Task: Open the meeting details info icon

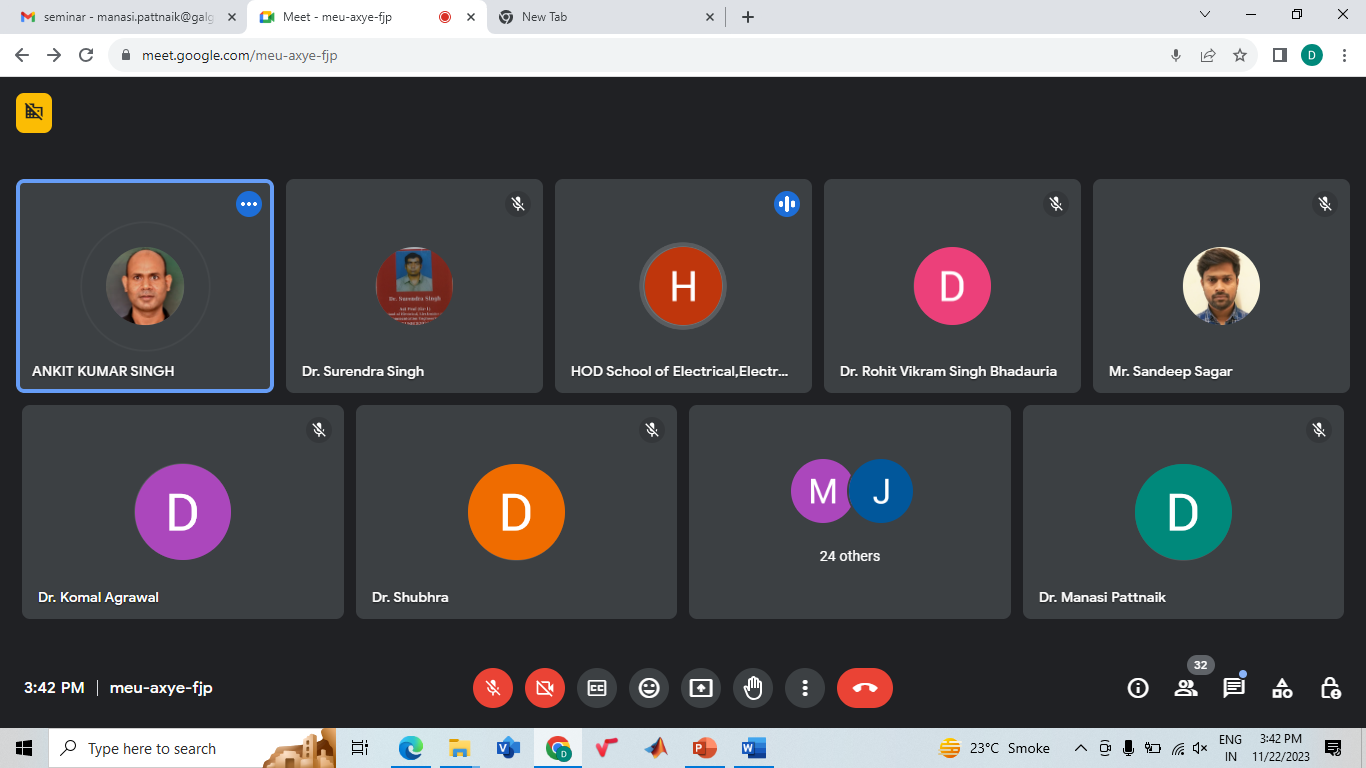Action: 1138,688
